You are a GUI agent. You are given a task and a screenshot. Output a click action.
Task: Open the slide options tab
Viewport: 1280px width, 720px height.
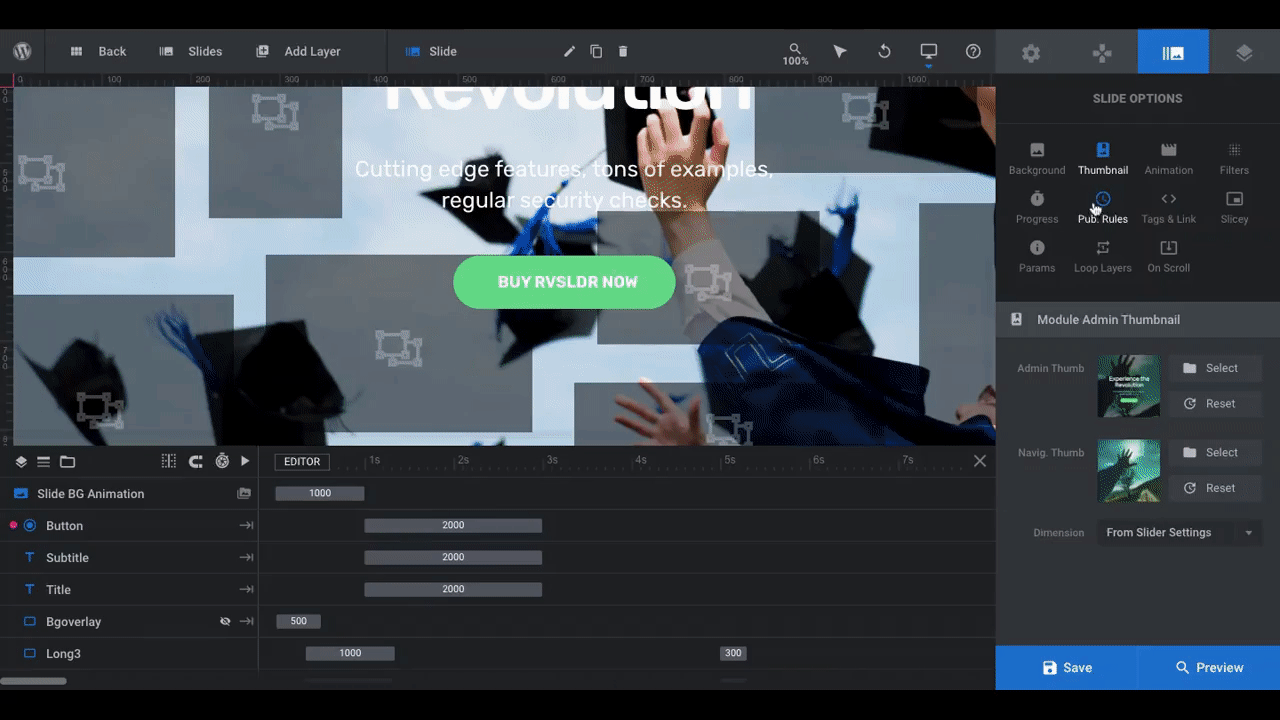click(x=1173, y=52)
